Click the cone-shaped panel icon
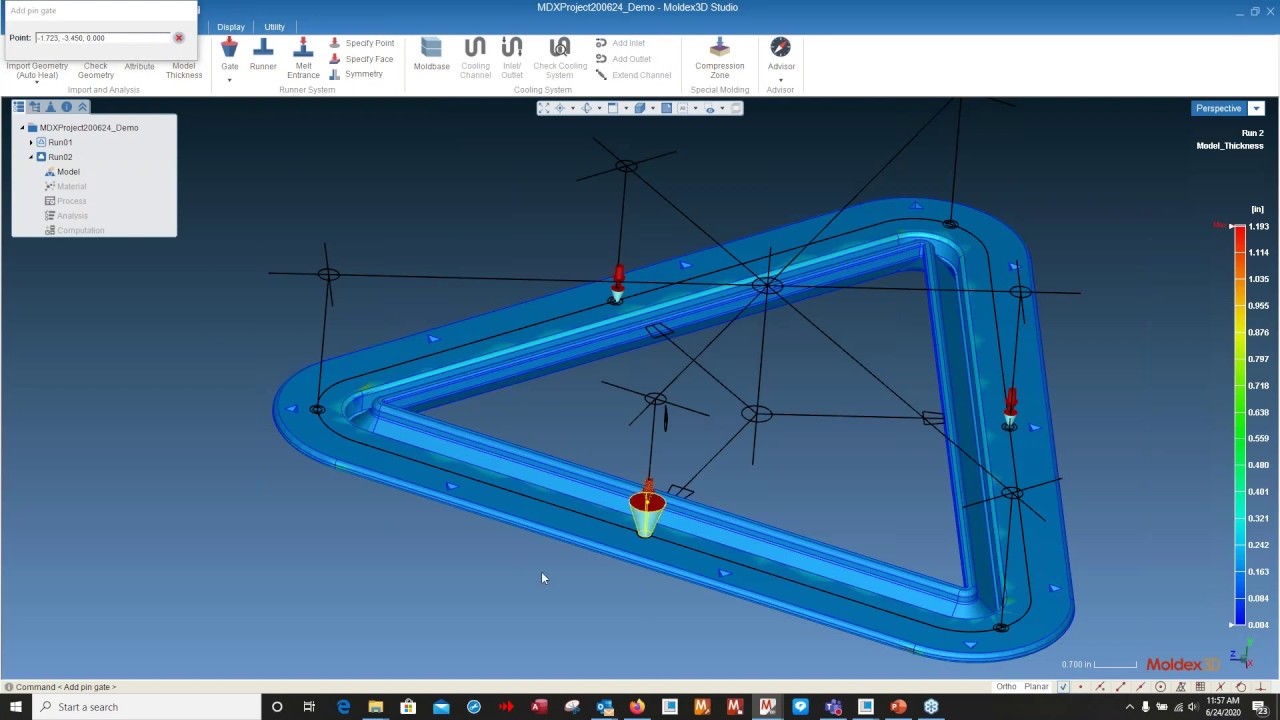 click(x=51, y=107)
